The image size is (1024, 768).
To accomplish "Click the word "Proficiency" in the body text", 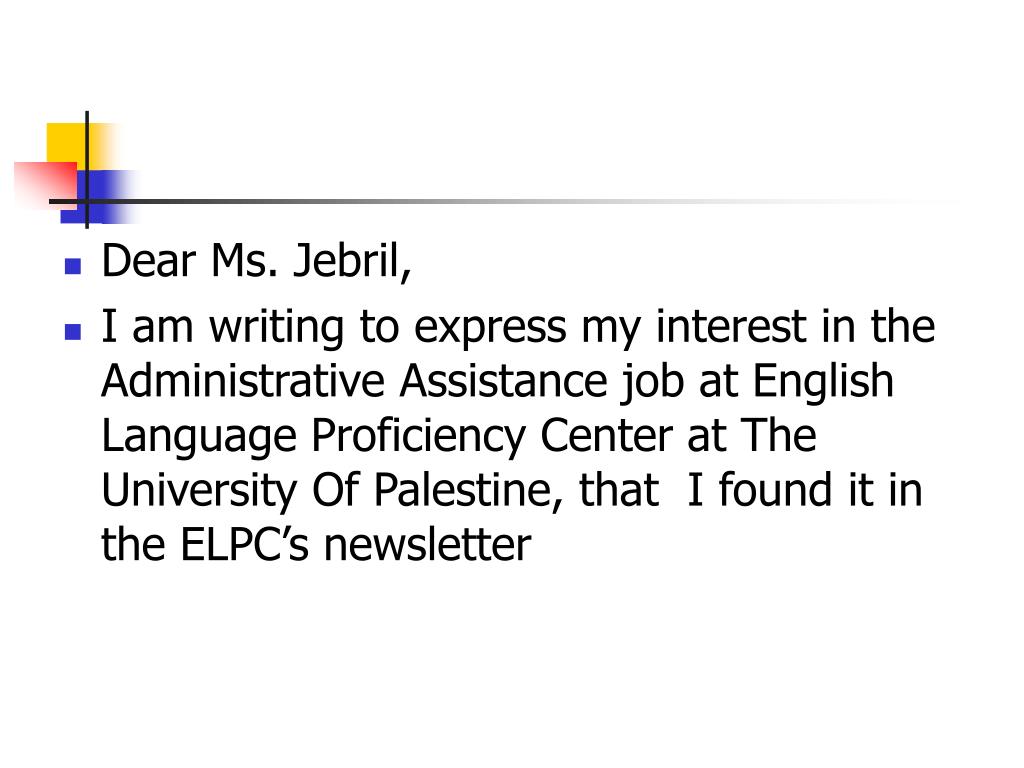I will (418, 436).
